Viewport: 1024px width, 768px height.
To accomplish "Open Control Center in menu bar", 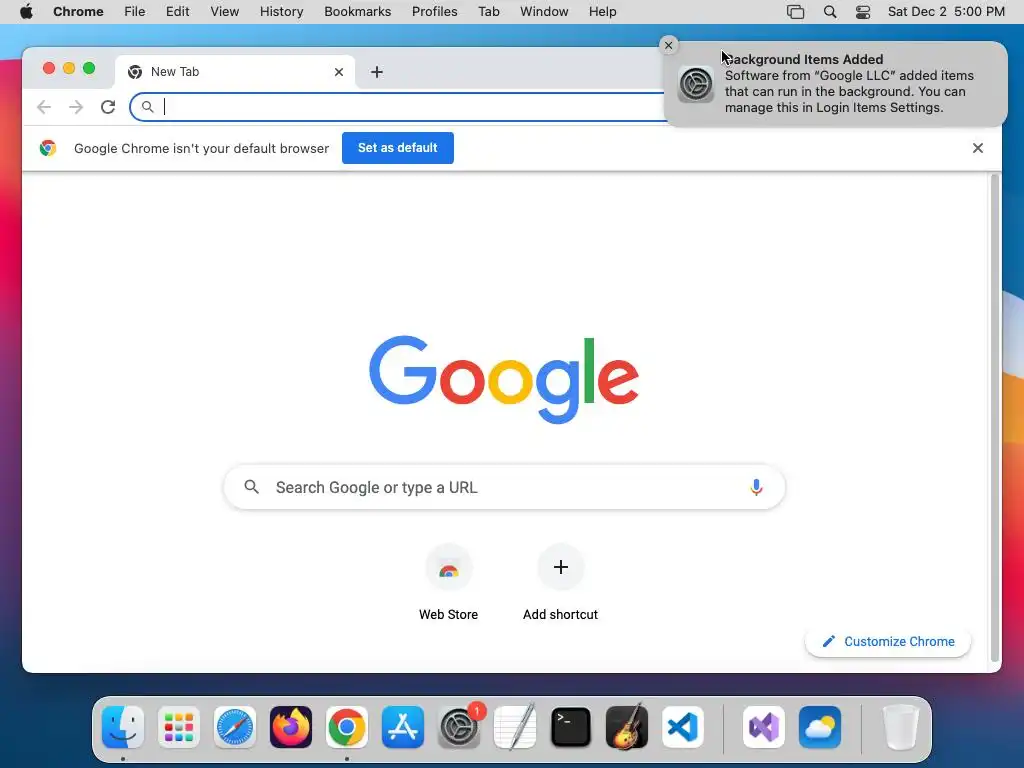I will (x=863, y=12).
